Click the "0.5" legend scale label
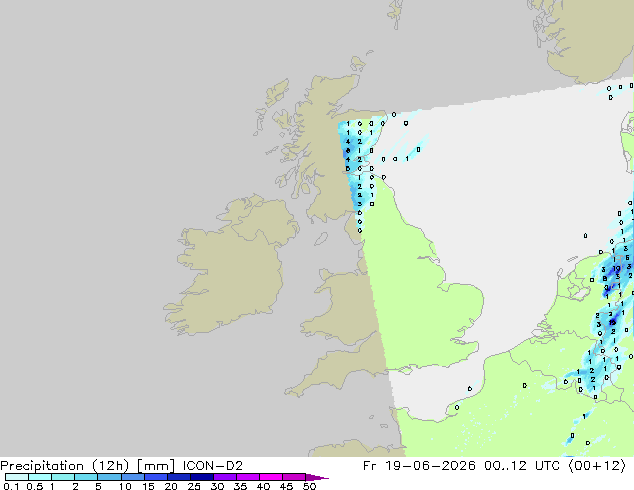The image size is (634, 490). pos(35,486)
